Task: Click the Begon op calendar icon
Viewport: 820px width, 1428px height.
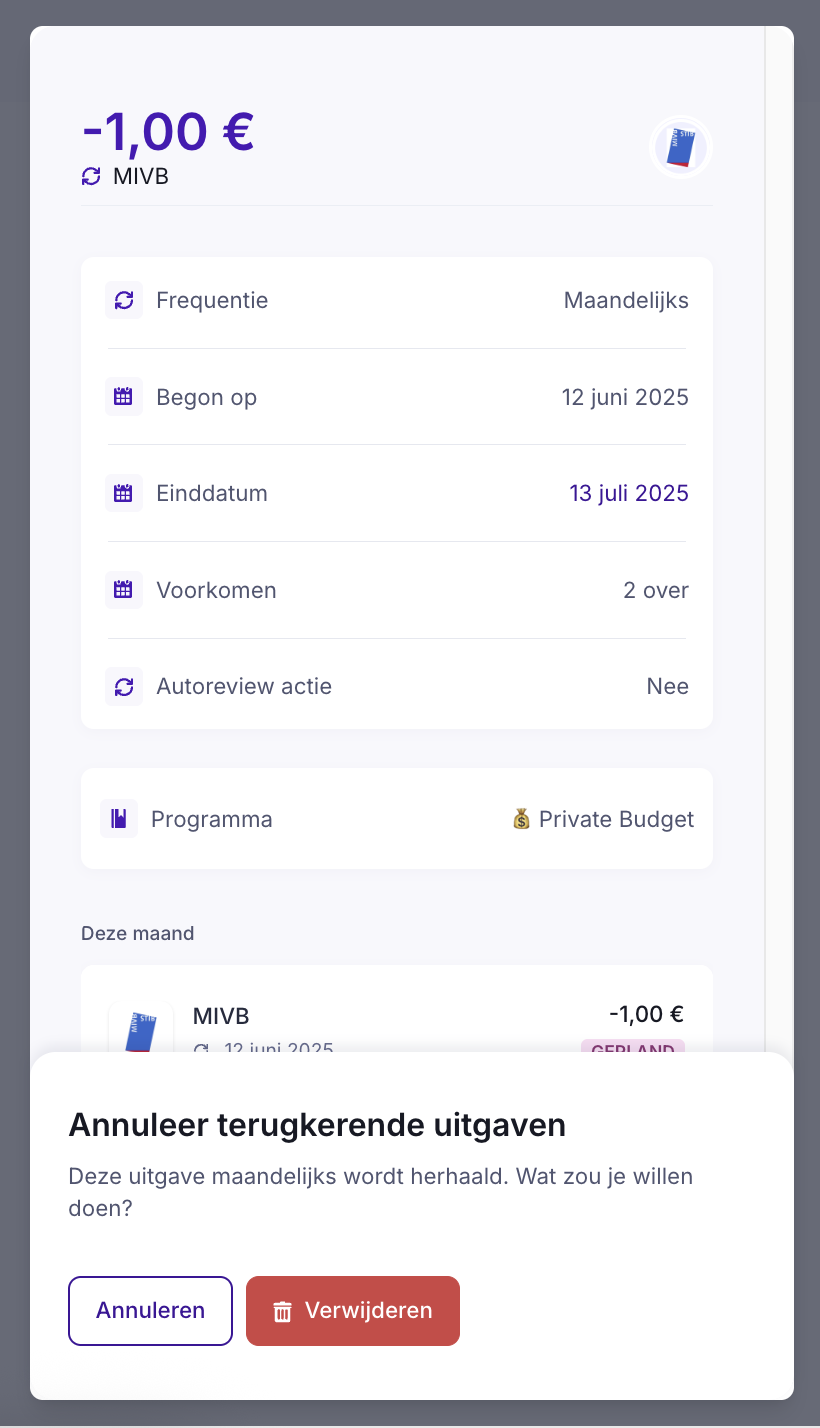Action: click(x=124, y=397)
